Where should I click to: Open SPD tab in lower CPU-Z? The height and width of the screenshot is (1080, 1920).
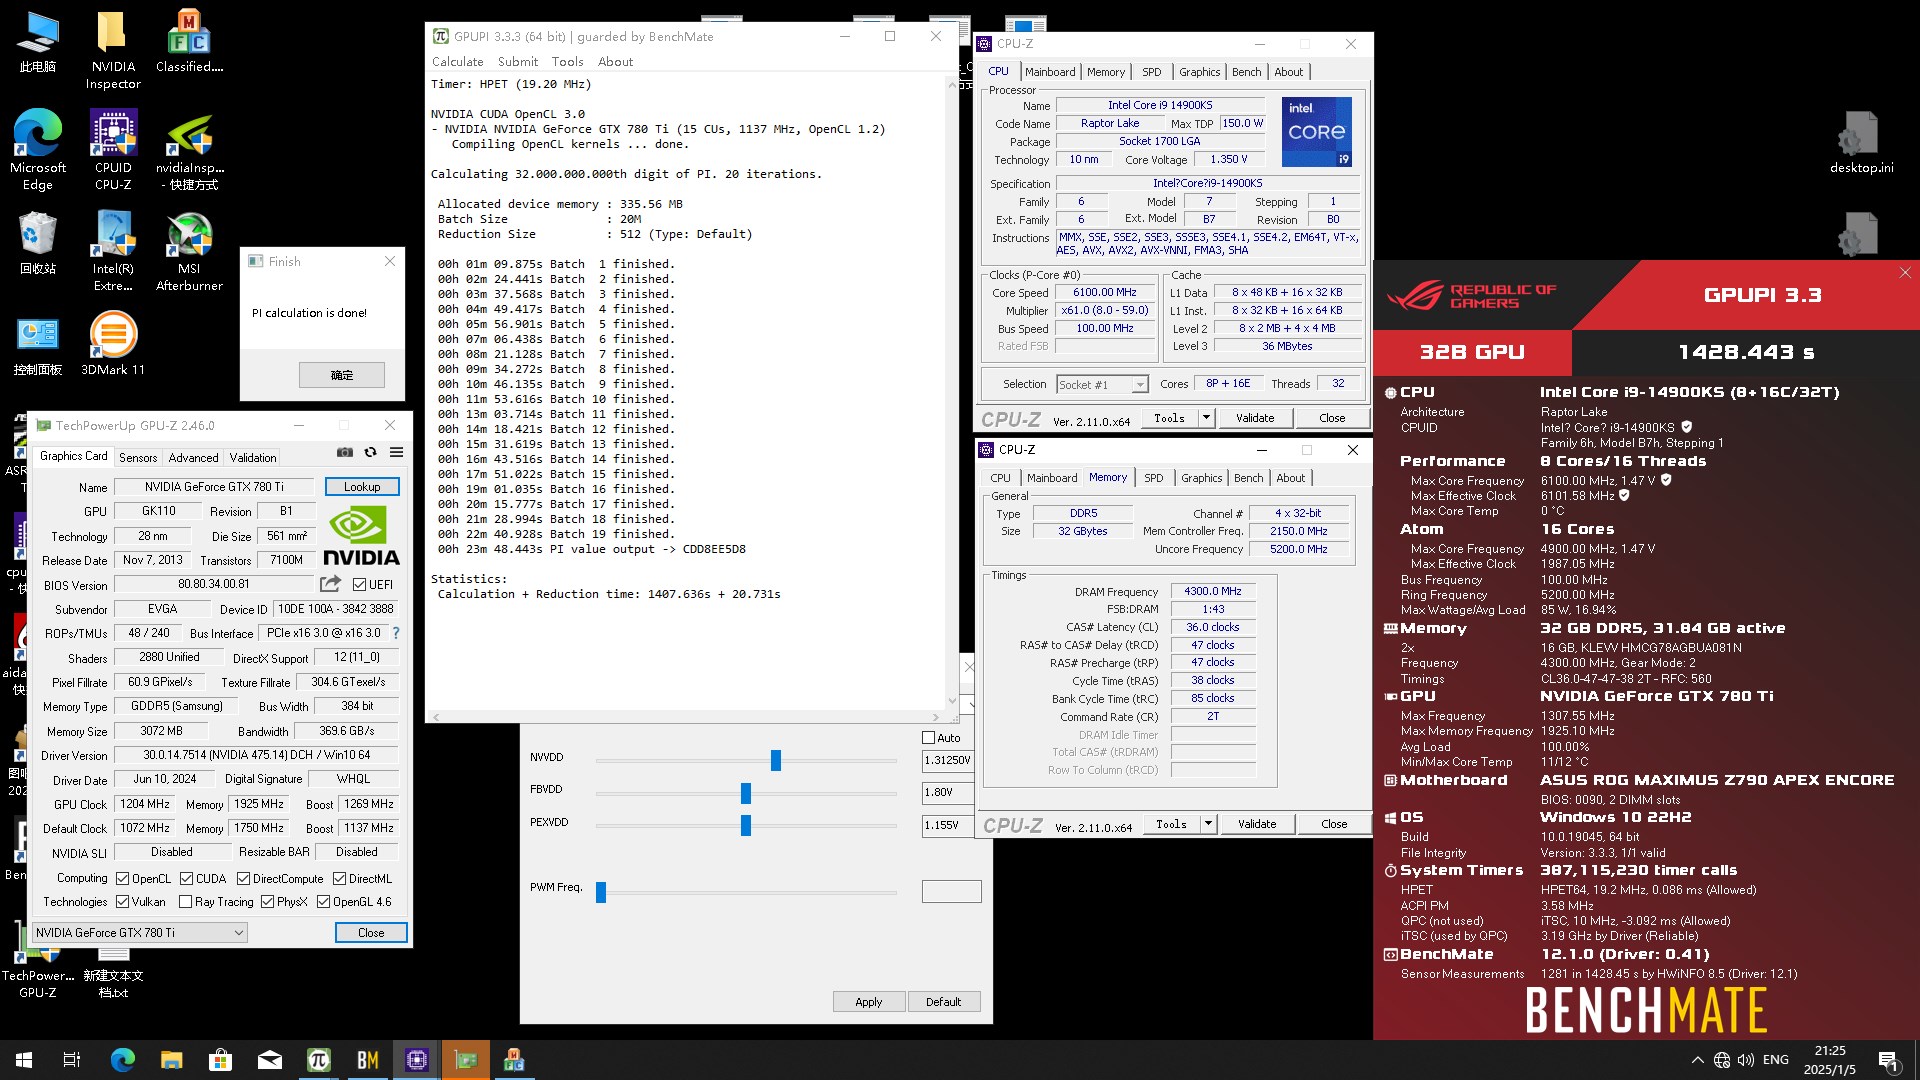1154,478
